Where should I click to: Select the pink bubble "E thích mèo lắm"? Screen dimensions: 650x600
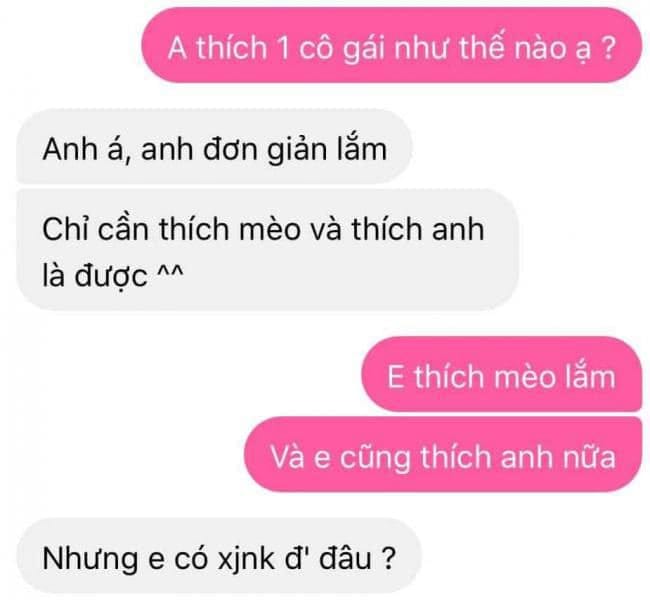502,374
